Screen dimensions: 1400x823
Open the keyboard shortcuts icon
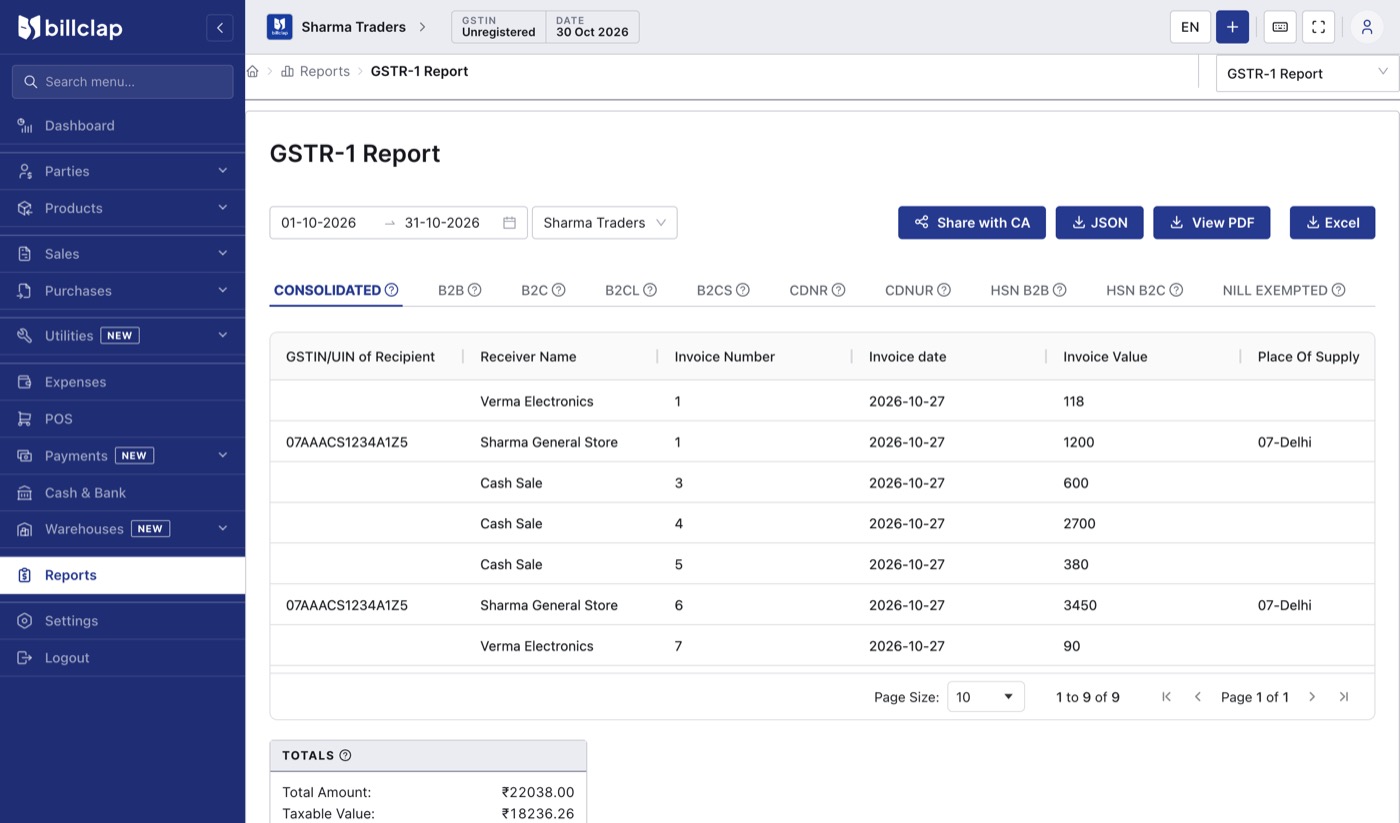coord(1280,27)
